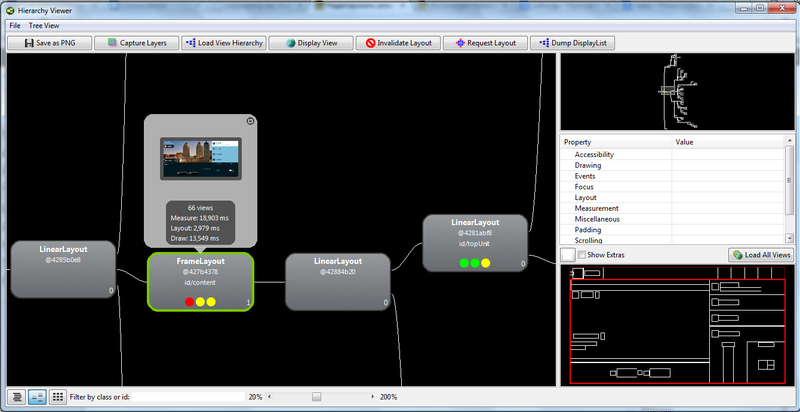Click the Display View button
The height and width of the screenshot is (412, 800).
click(x=311, y=43)
